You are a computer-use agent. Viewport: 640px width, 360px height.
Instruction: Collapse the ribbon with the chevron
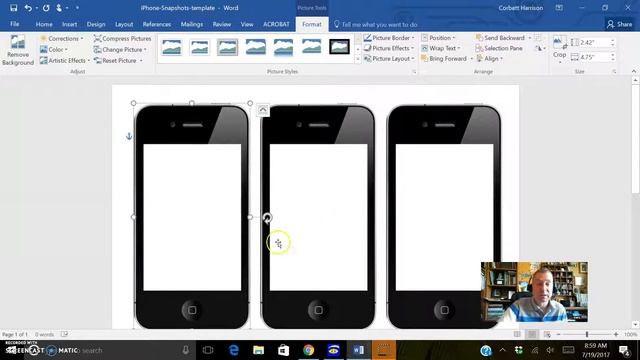click(633, 71)
